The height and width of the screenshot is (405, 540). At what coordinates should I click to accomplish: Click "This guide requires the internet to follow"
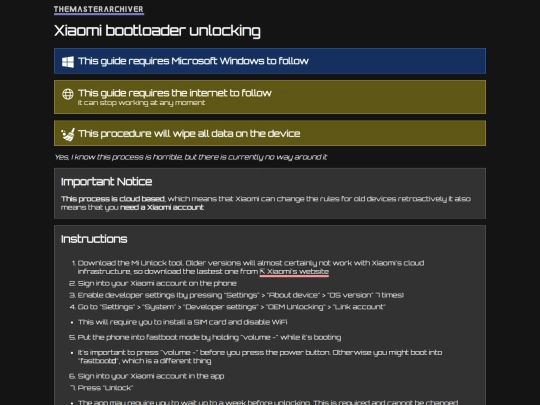[x=175, y=93]
